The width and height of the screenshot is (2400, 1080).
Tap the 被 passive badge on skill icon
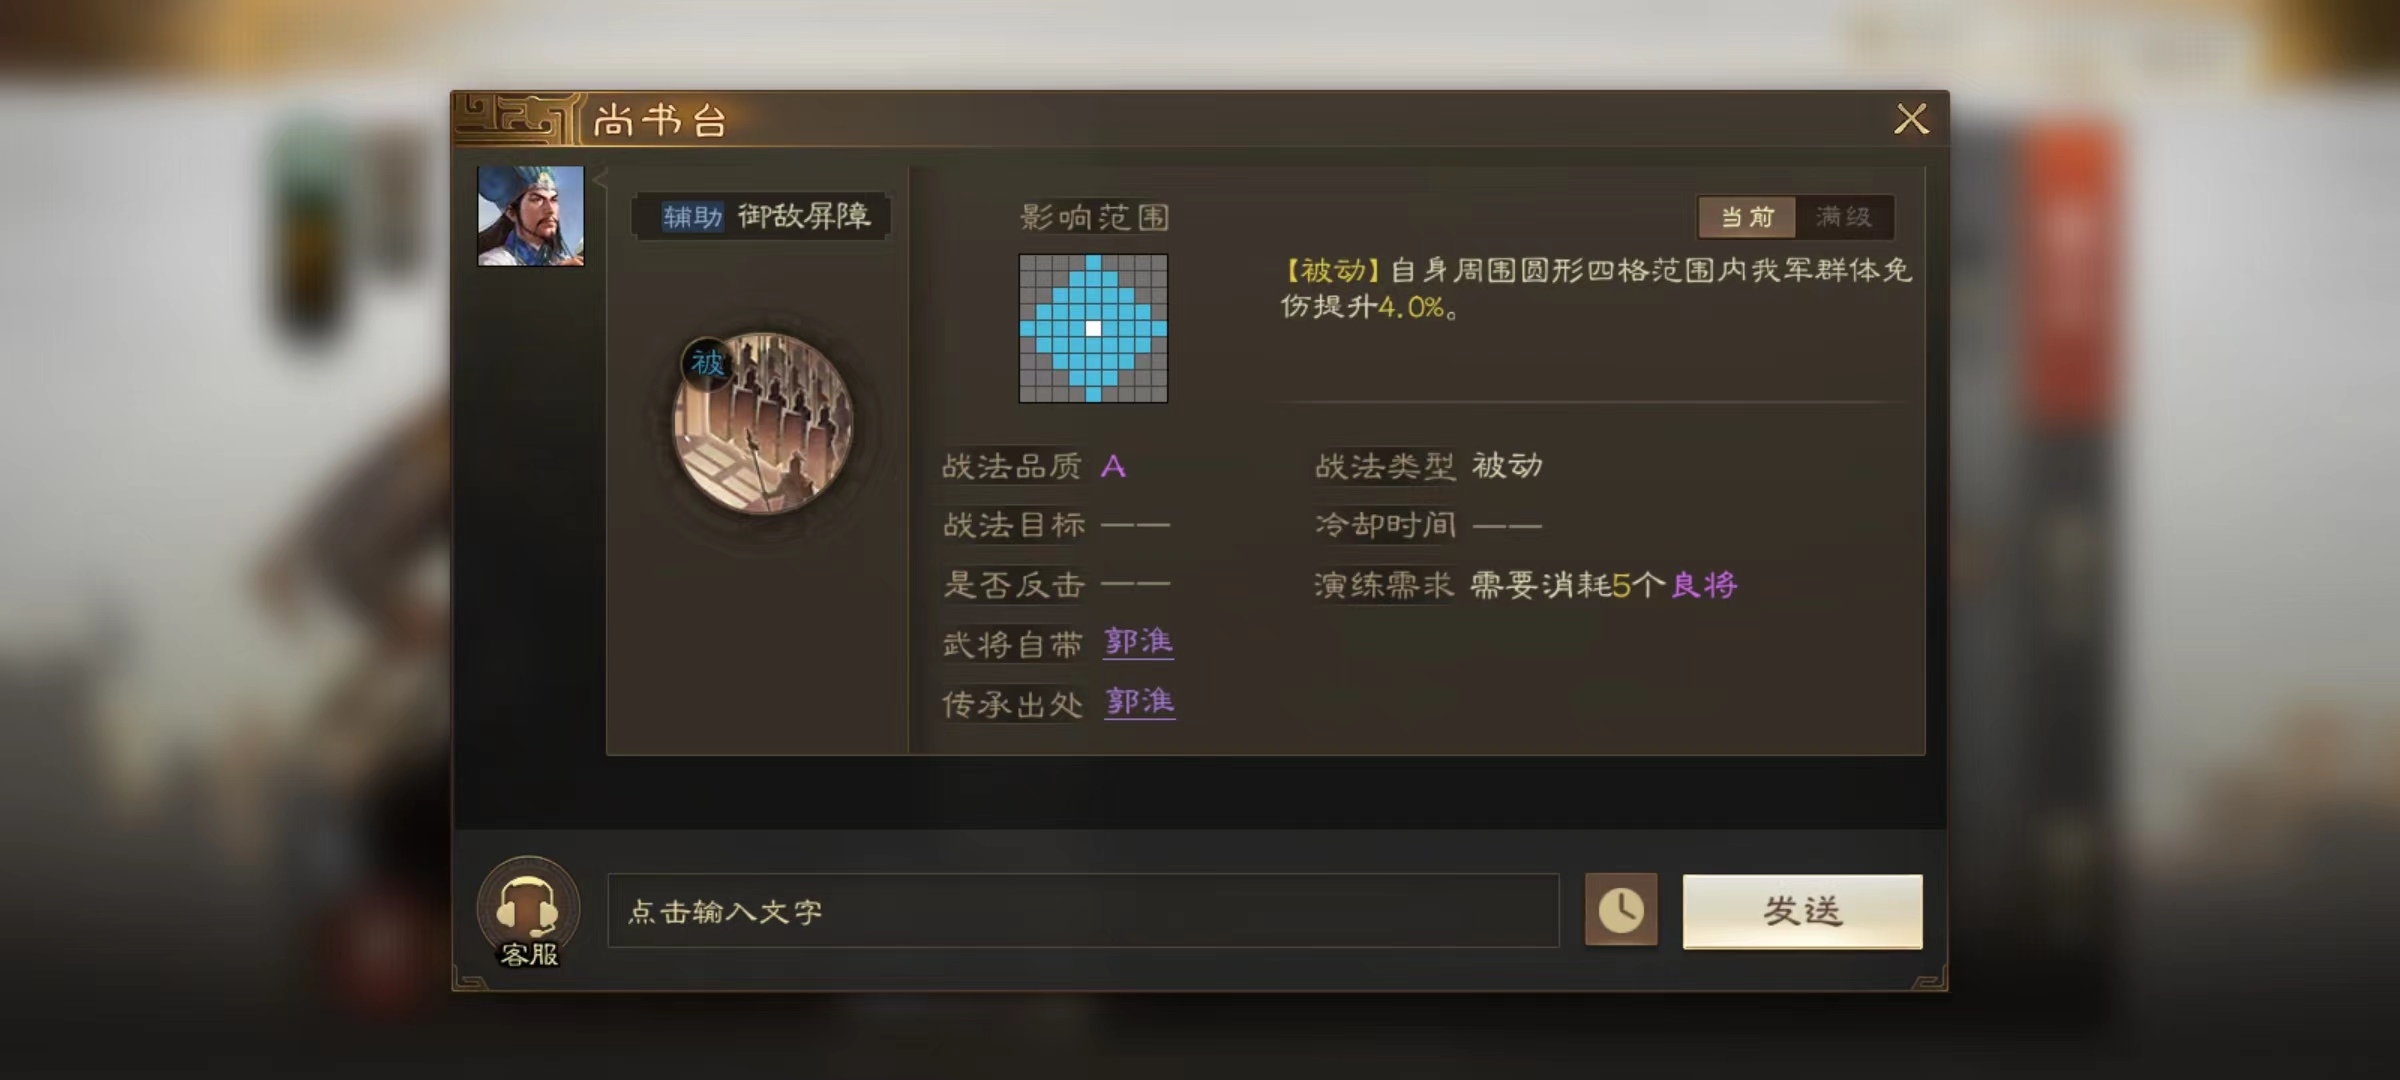(x=707, y=362)
